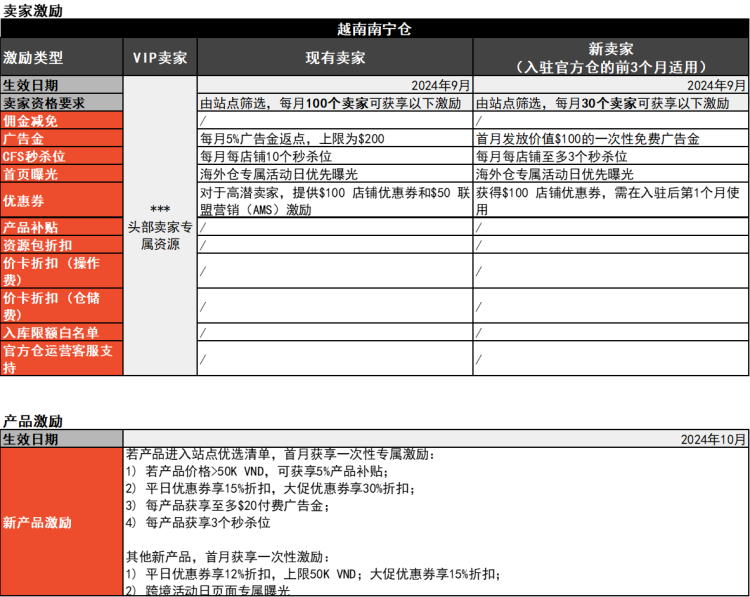The height and width of the screenshot is (597, 750).
Task: Click the 越南南宁仓 title cell
Action: (x=374, y=29)
